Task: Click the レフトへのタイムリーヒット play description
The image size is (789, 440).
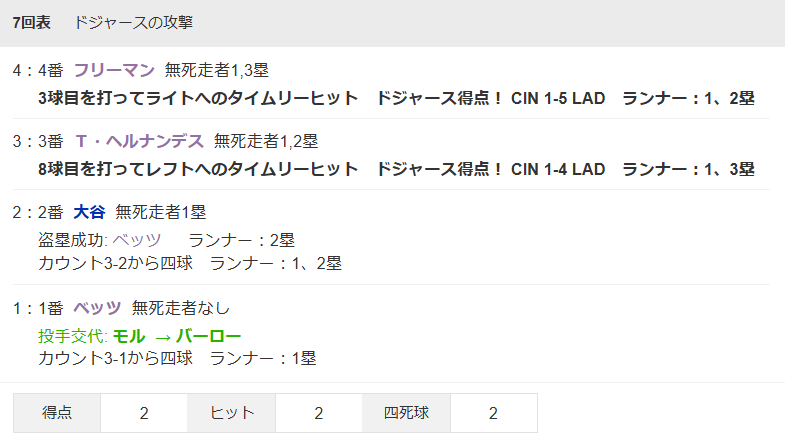Action: (197, 169)
